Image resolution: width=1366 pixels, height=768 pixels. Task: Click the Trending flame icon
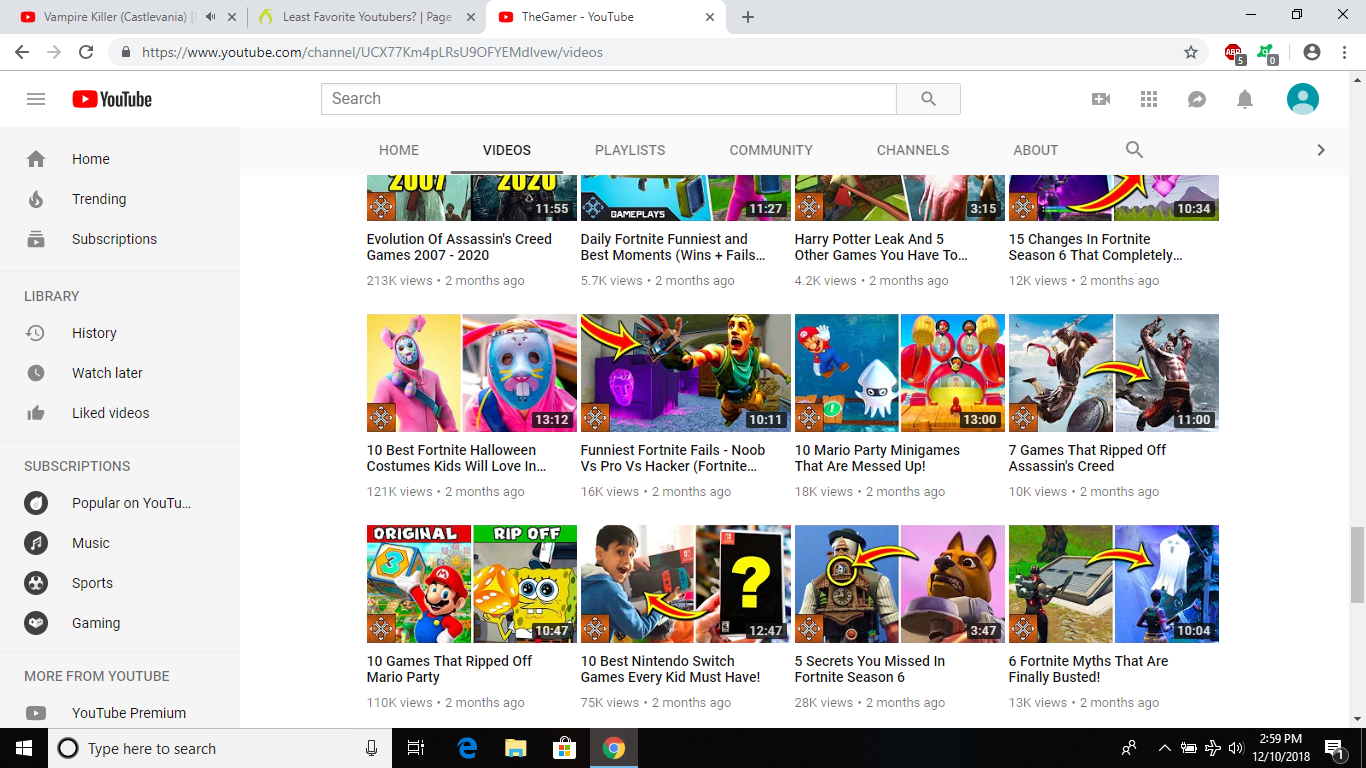36,199
